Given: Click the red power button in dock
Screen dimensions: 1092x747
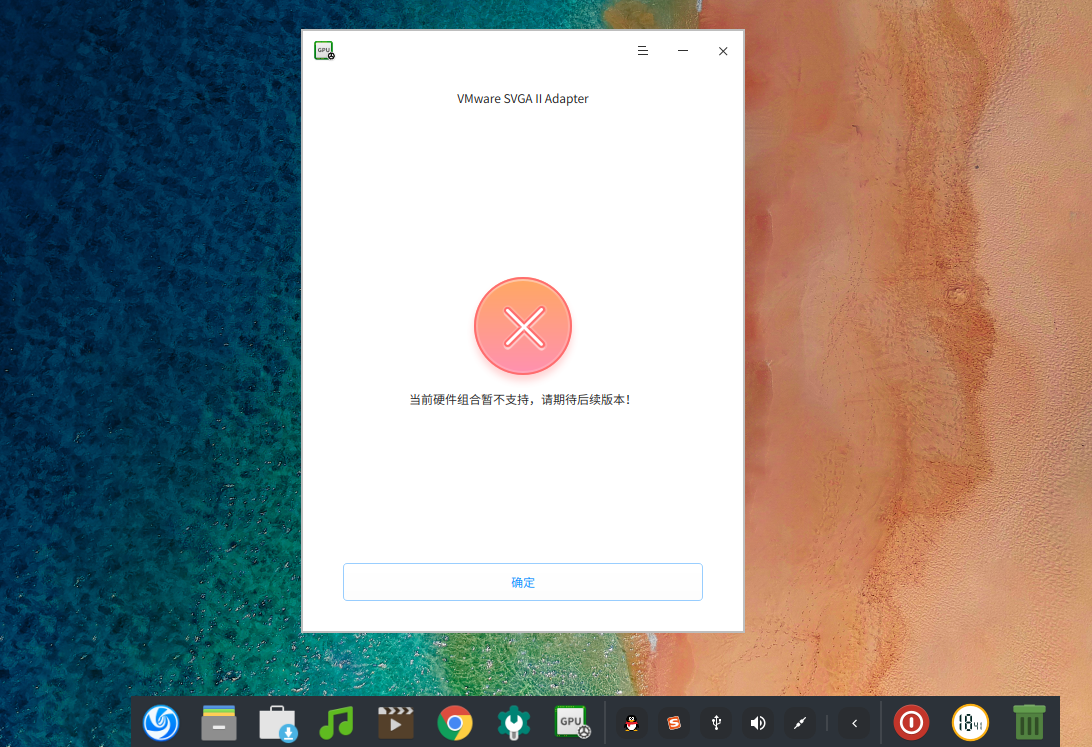Looking at the screenshot, I should [911, 723].
